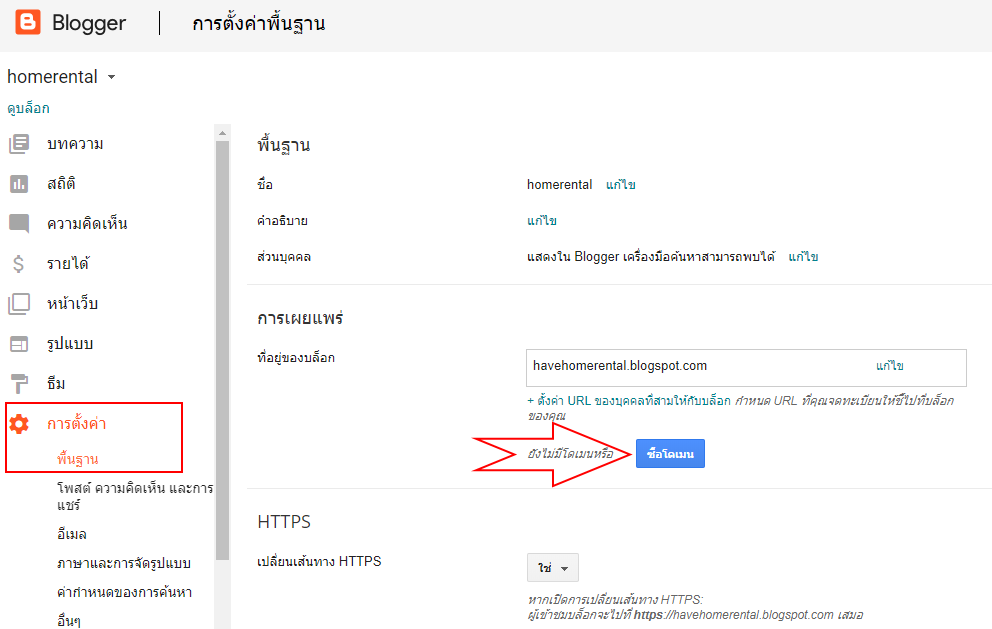Image resolution: width=992 pixels, height=629 pixels.
Task: Click ตั้งค่า URL ของบุคคลที่สาม link
Action: click(x=629, y=401)
